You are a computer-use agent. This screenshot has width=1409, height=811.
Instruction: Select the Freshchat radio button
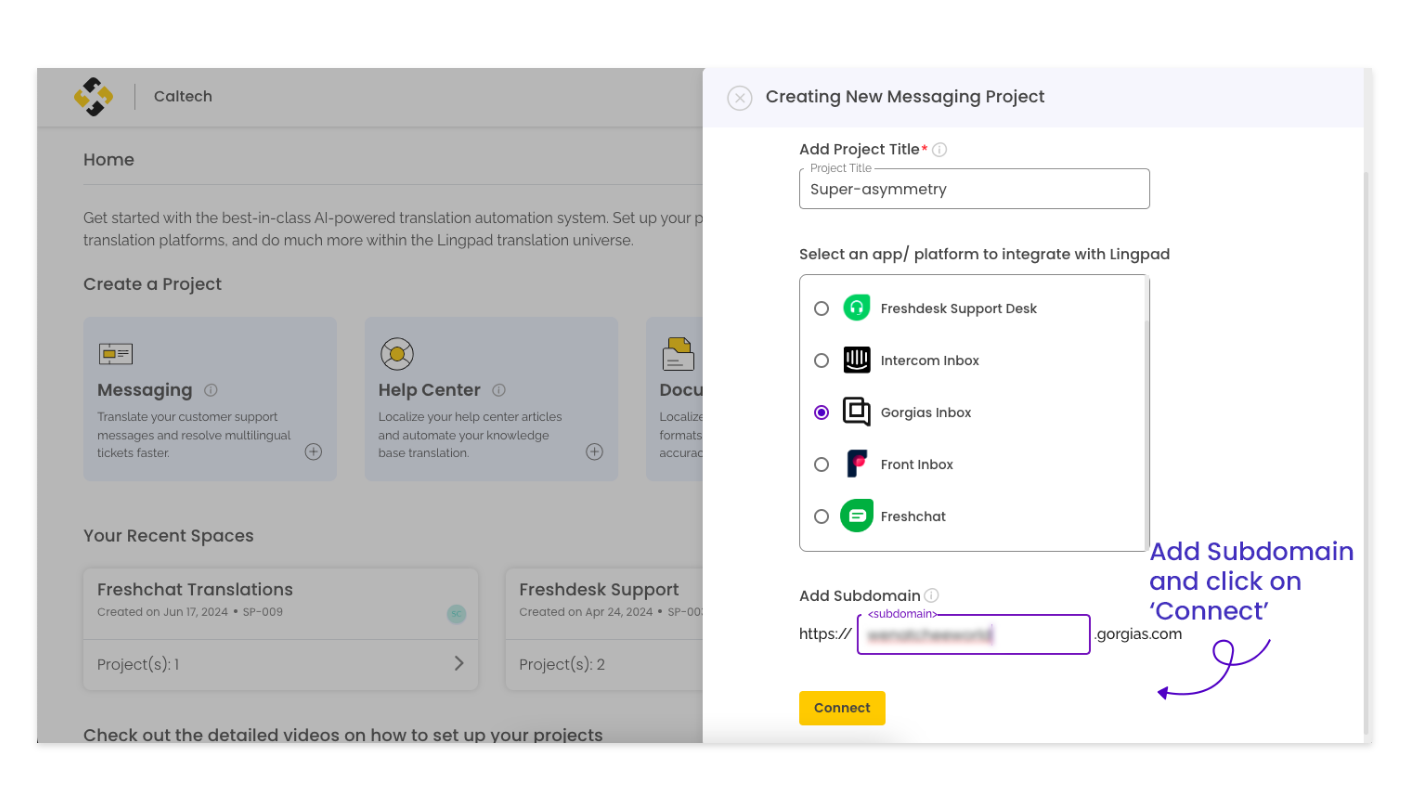(x=822, y=517)
